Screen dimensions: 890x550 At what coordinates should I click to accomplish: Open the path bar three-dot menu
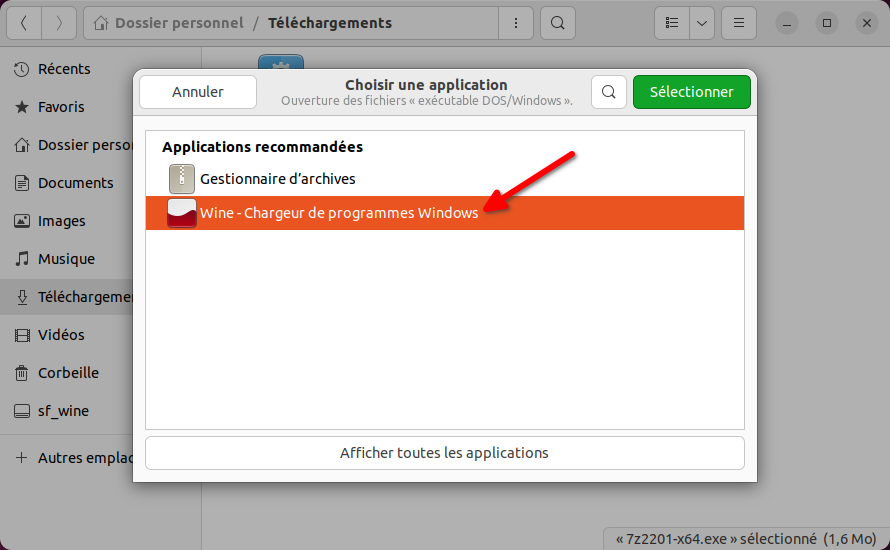tap(515, 23)
